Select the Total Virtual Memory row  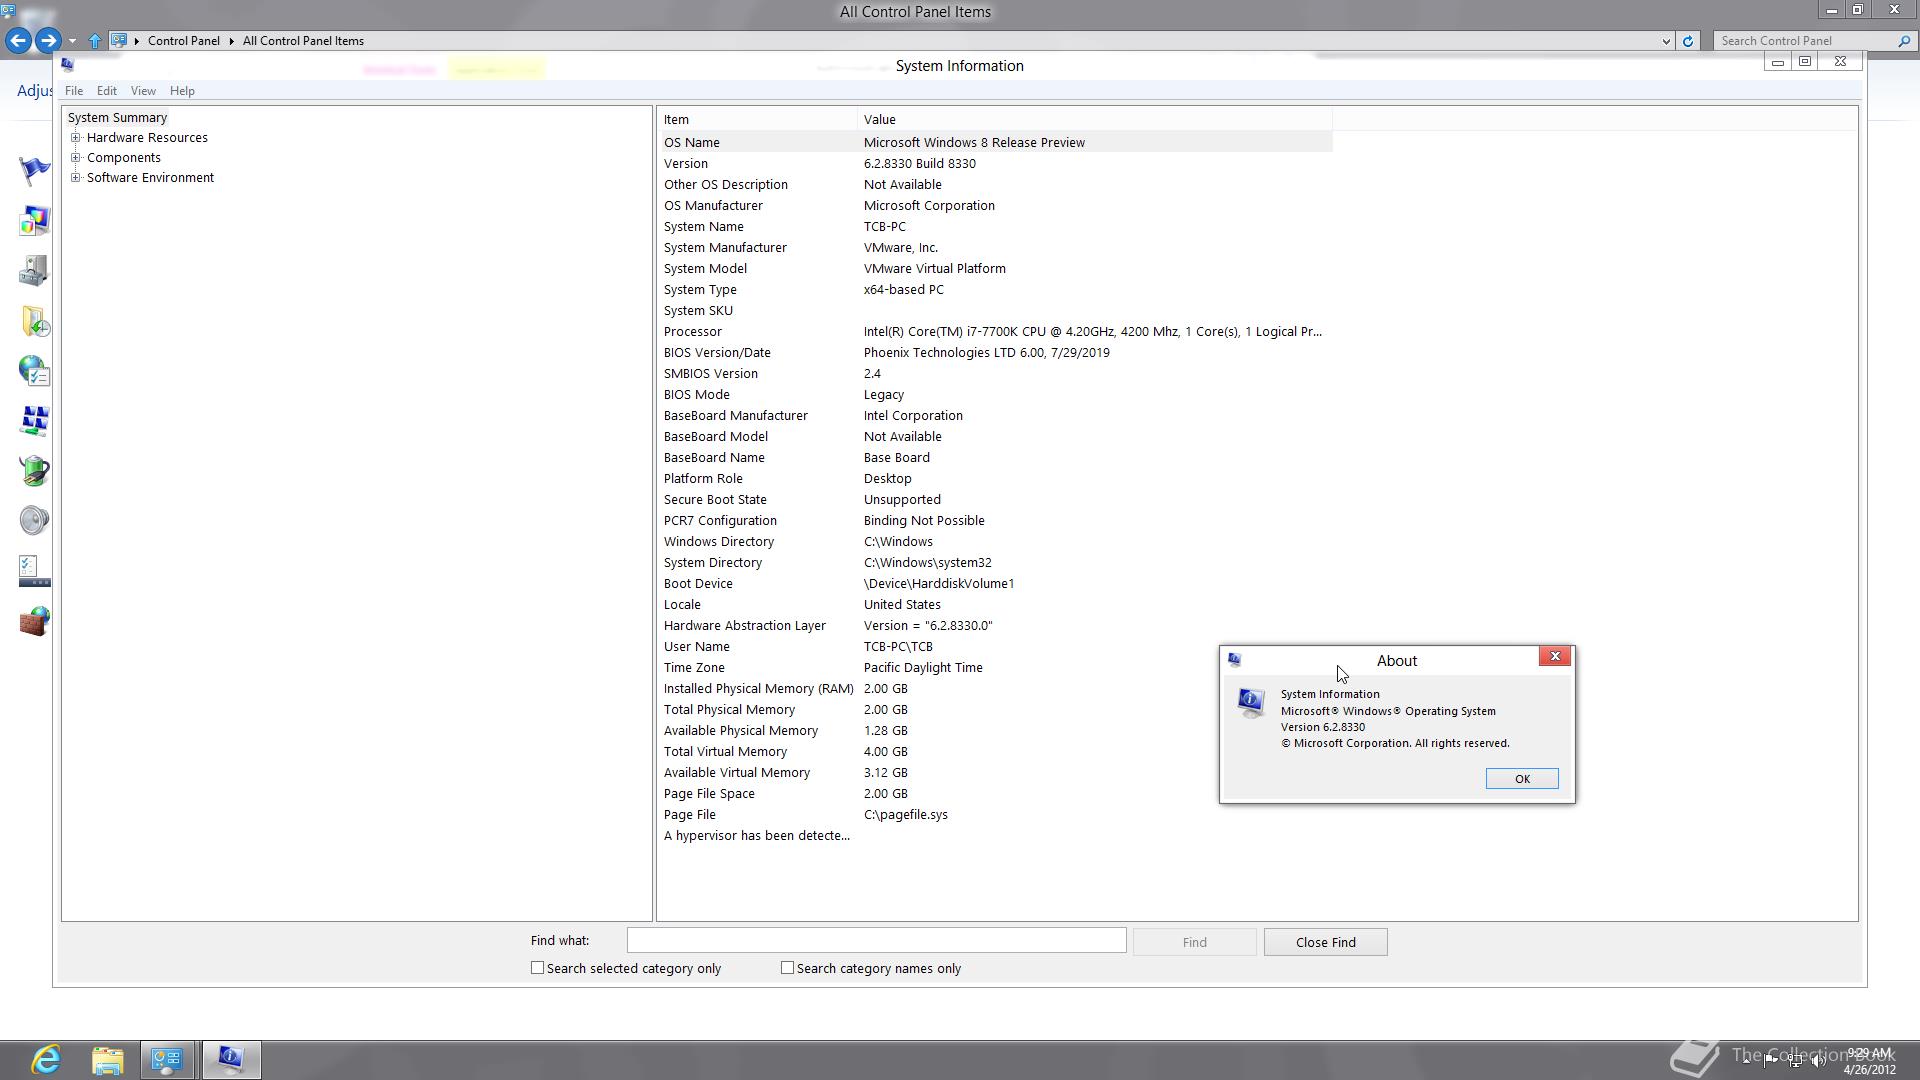[x=995, y=751]
